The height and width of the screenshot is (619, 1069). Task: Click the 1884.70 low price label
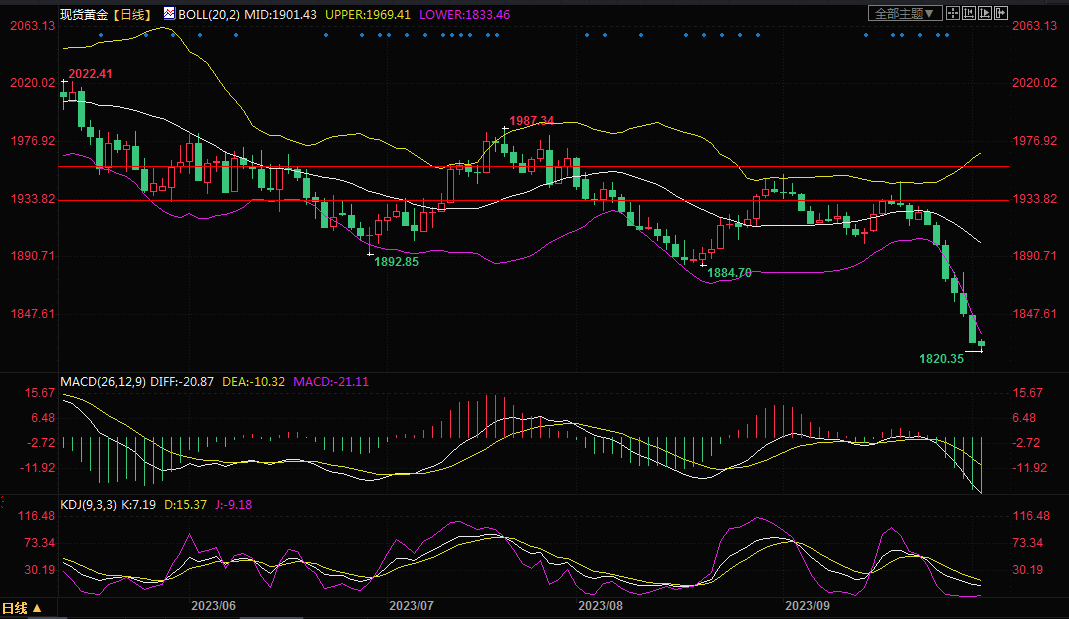[x=729, y=272]
